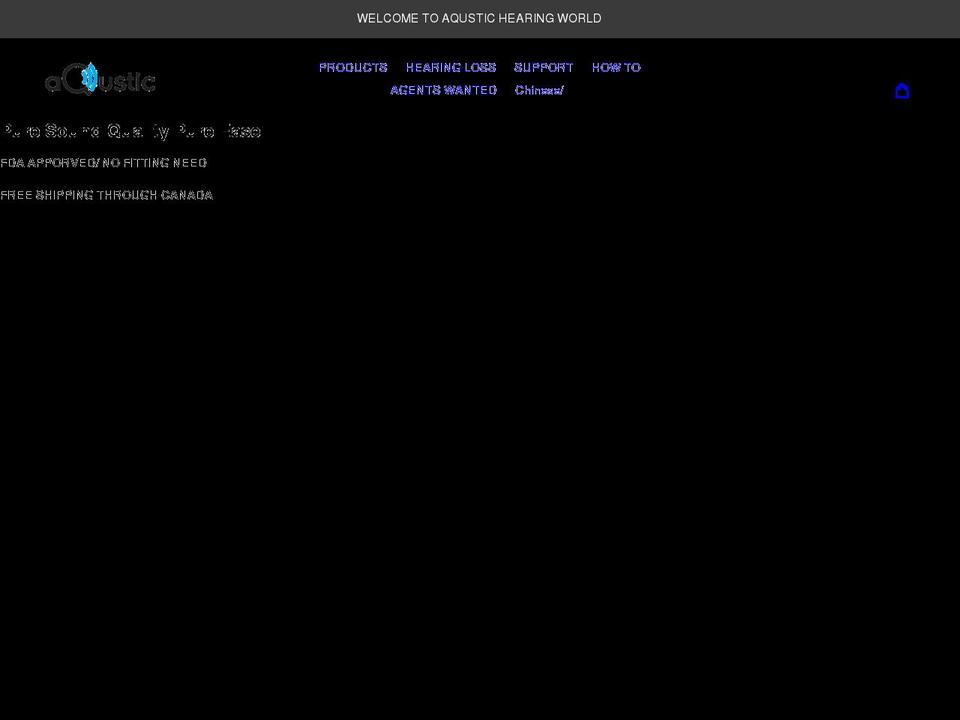Image resolution: width=960 pixels, height=720 pixels.
Task: Click the Free Shipping Through Canada text
Action: tap(107, 195)
